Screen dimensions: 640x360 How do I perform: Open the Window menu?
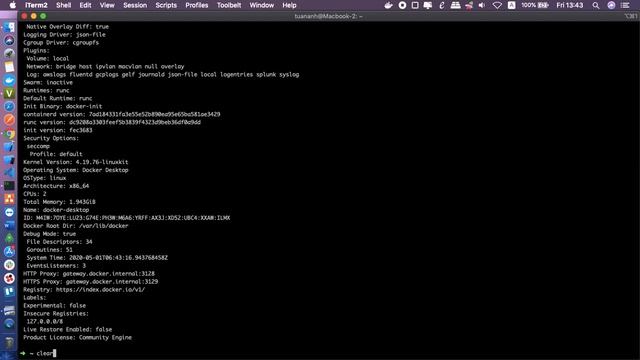click(x=262, y=5)
